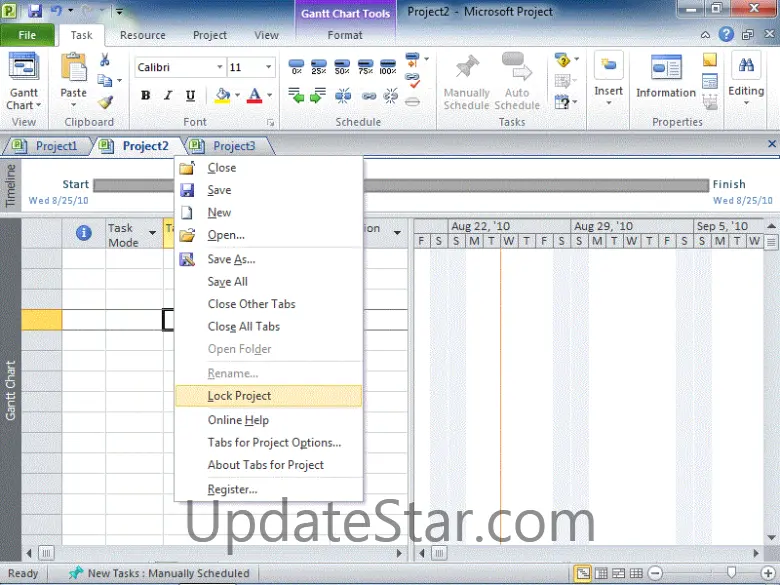The width and height of the screenshot is (780, 585).
Task: Mark task 25% complete
Action: click(319, 67)
